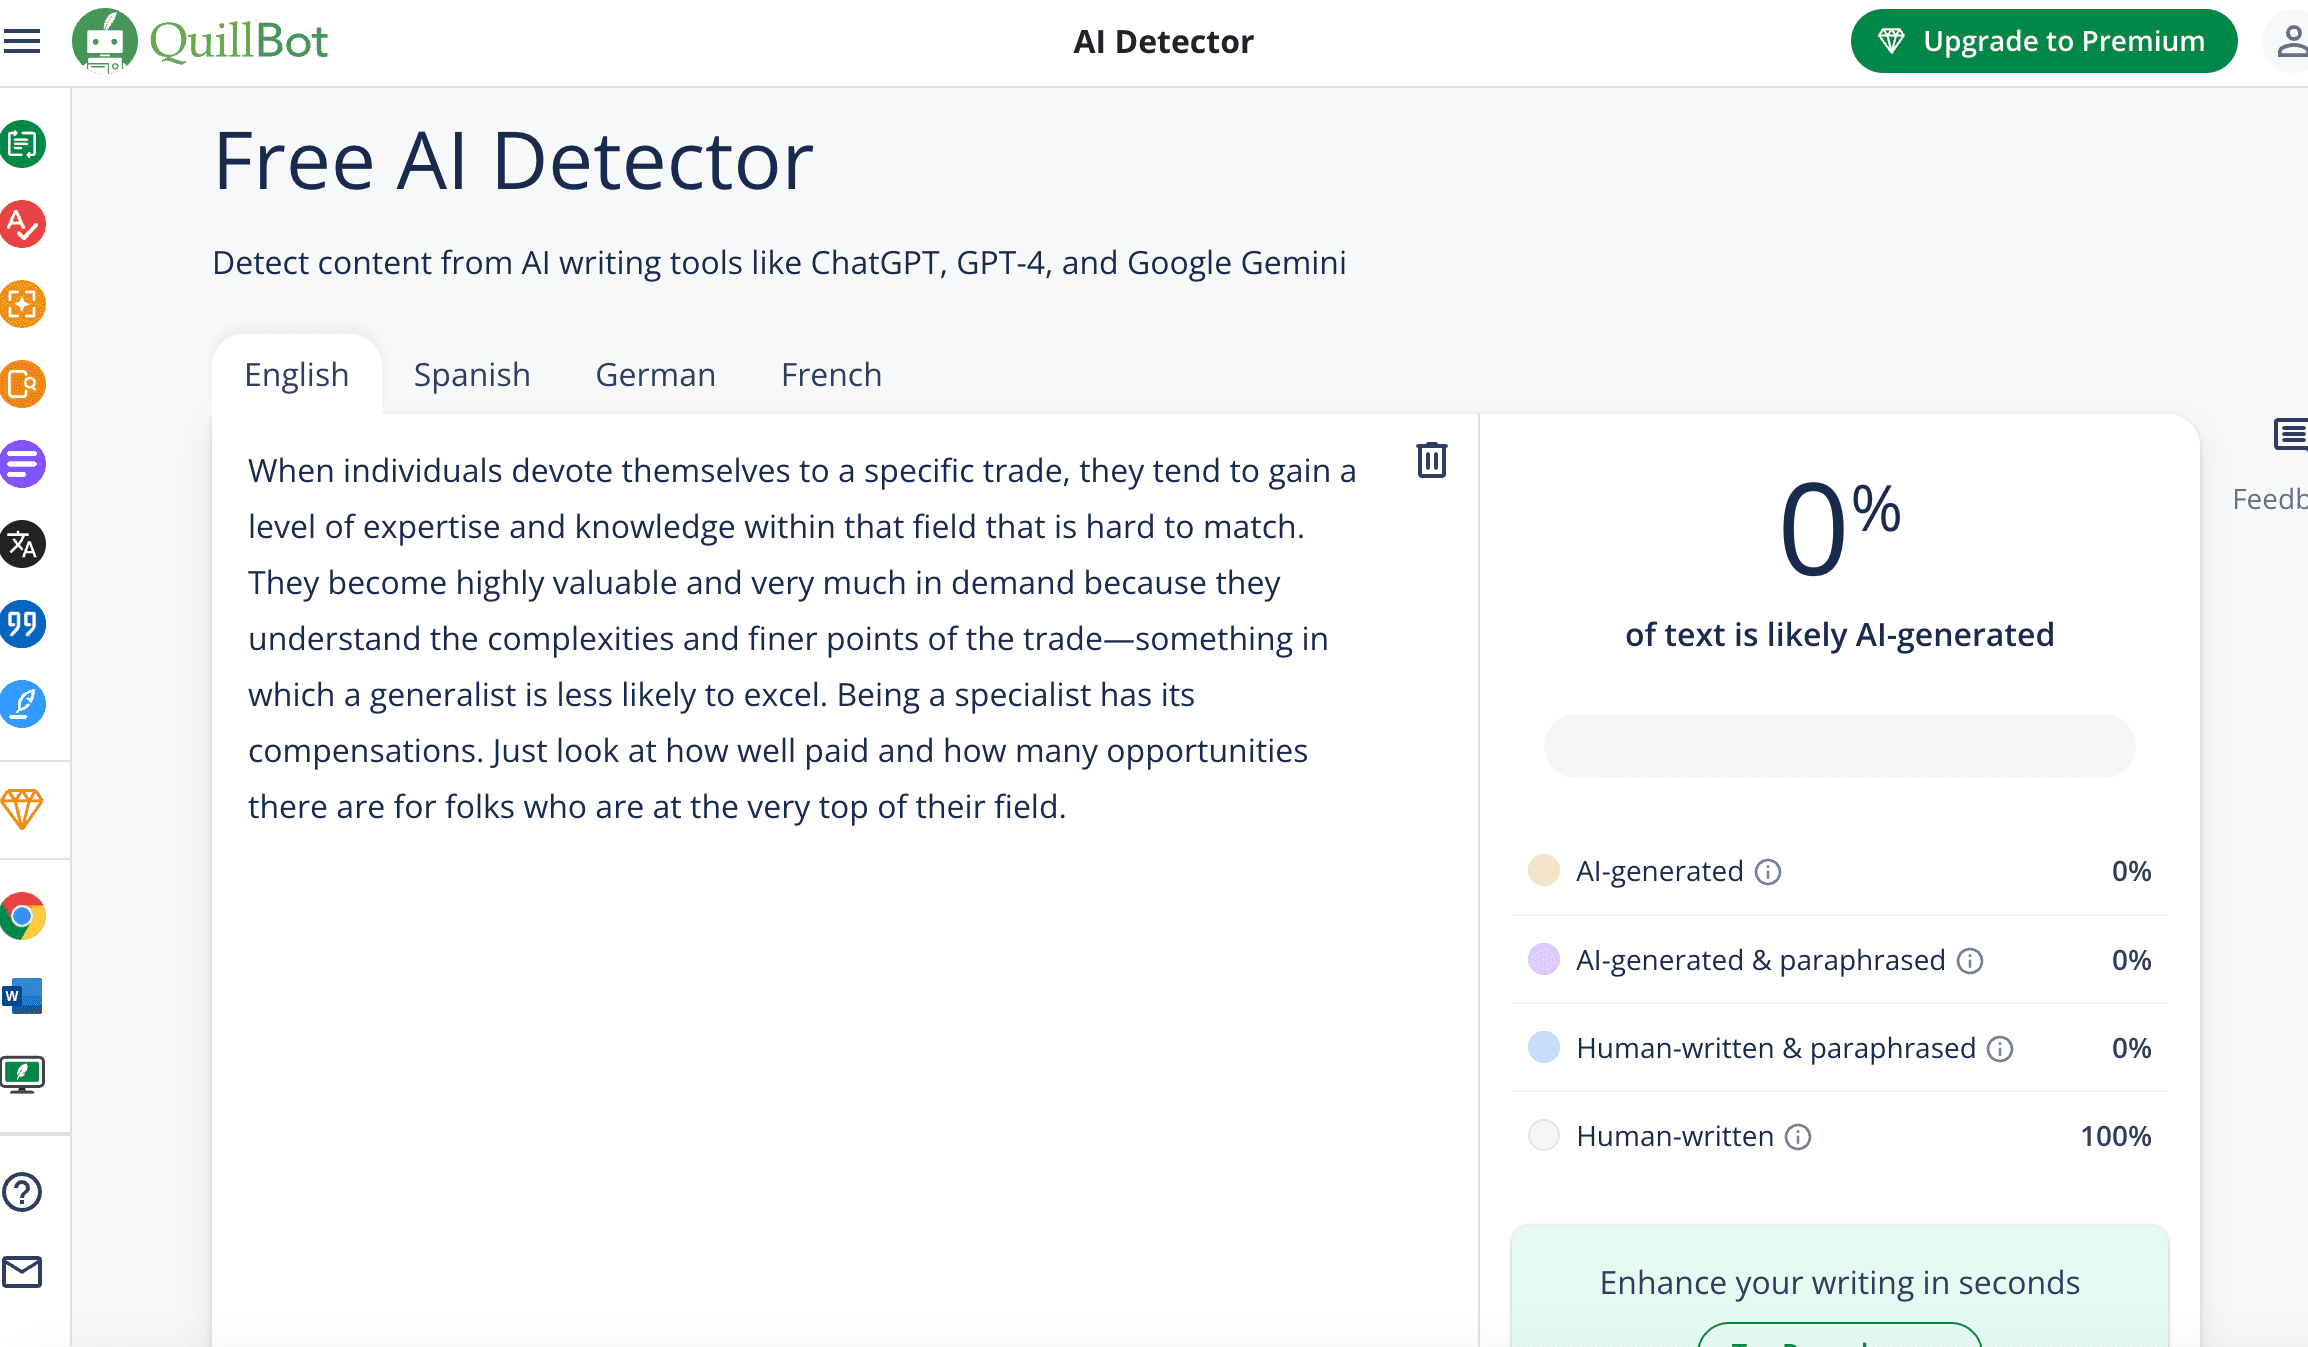The width and height of the screenshot is (2308, 1347).
Task: Show info for AI-generated category
Action: [1768, 872]
